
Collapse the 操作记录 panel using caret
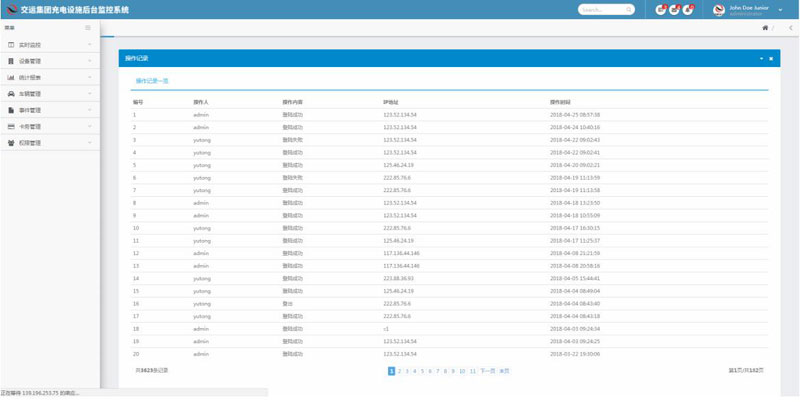(760, 59)
